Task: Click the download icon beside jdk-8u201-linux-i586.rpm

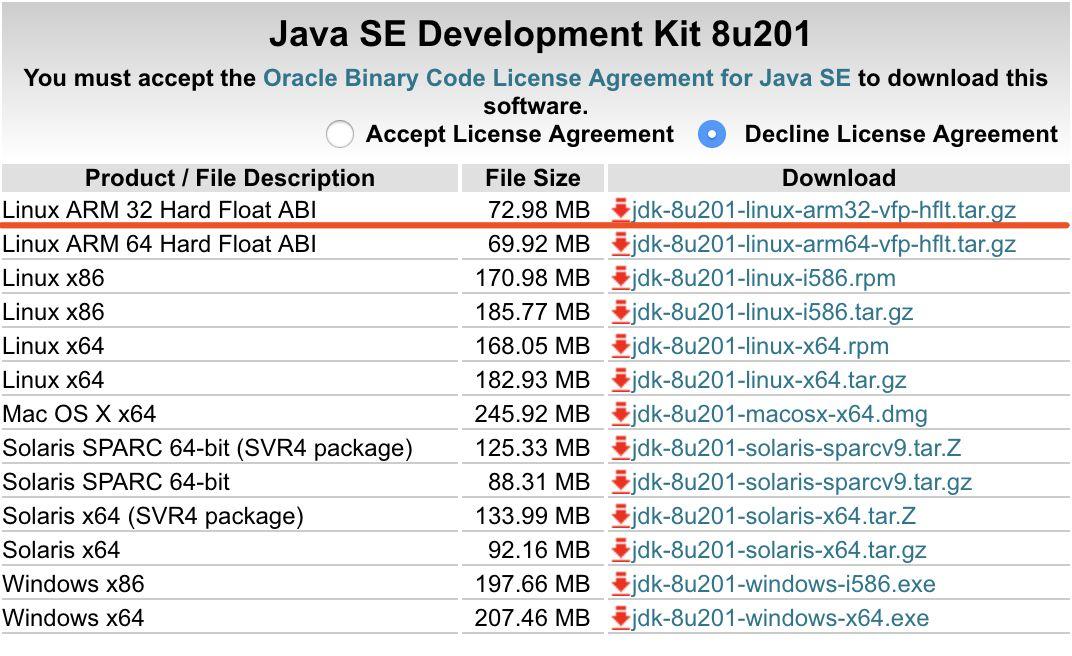Action: click(x=621, y=278)
